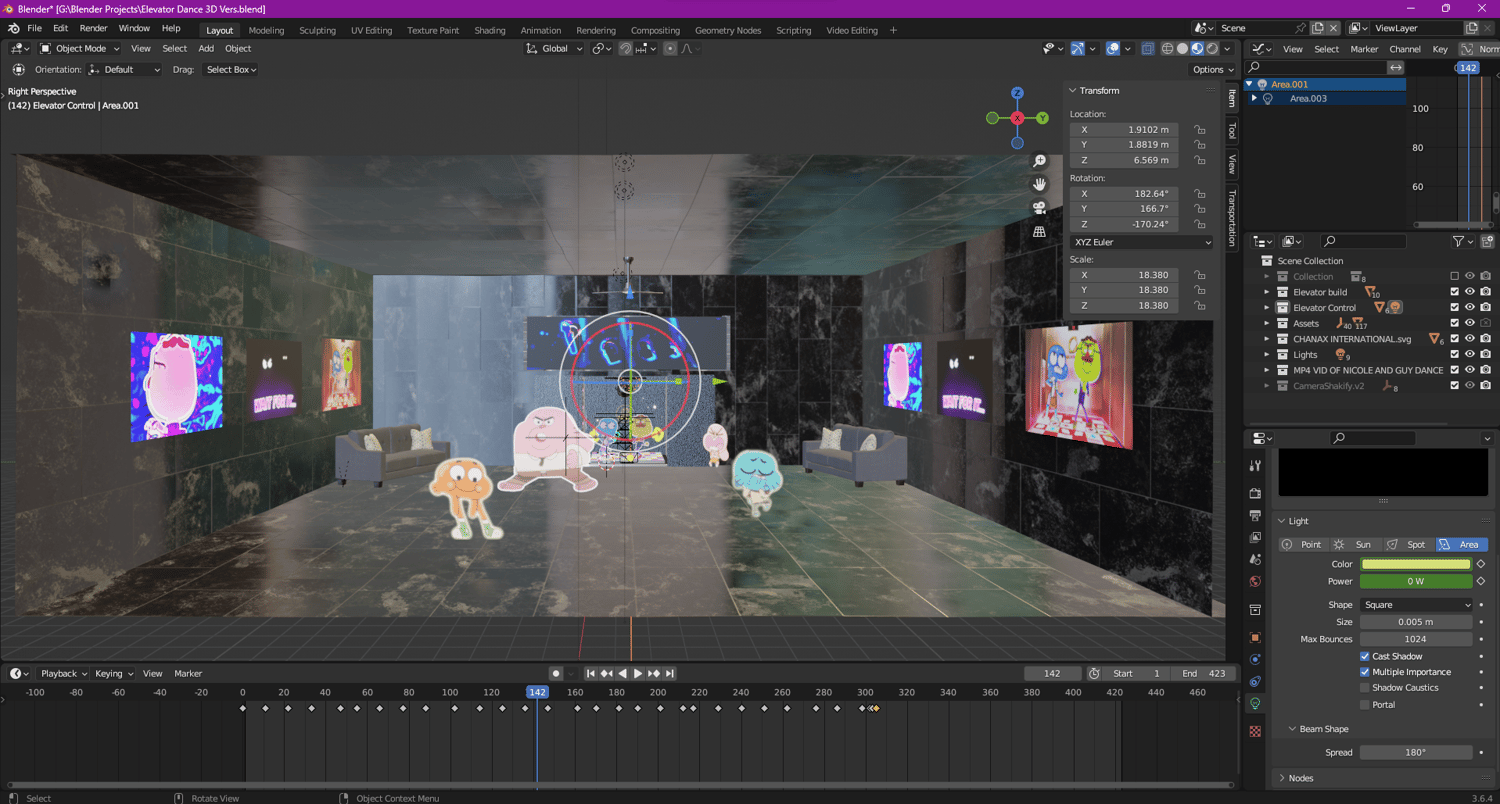Open the World properties tab icon
This screenshot has height=804, width=1500.
click(x=1255, y=581)
